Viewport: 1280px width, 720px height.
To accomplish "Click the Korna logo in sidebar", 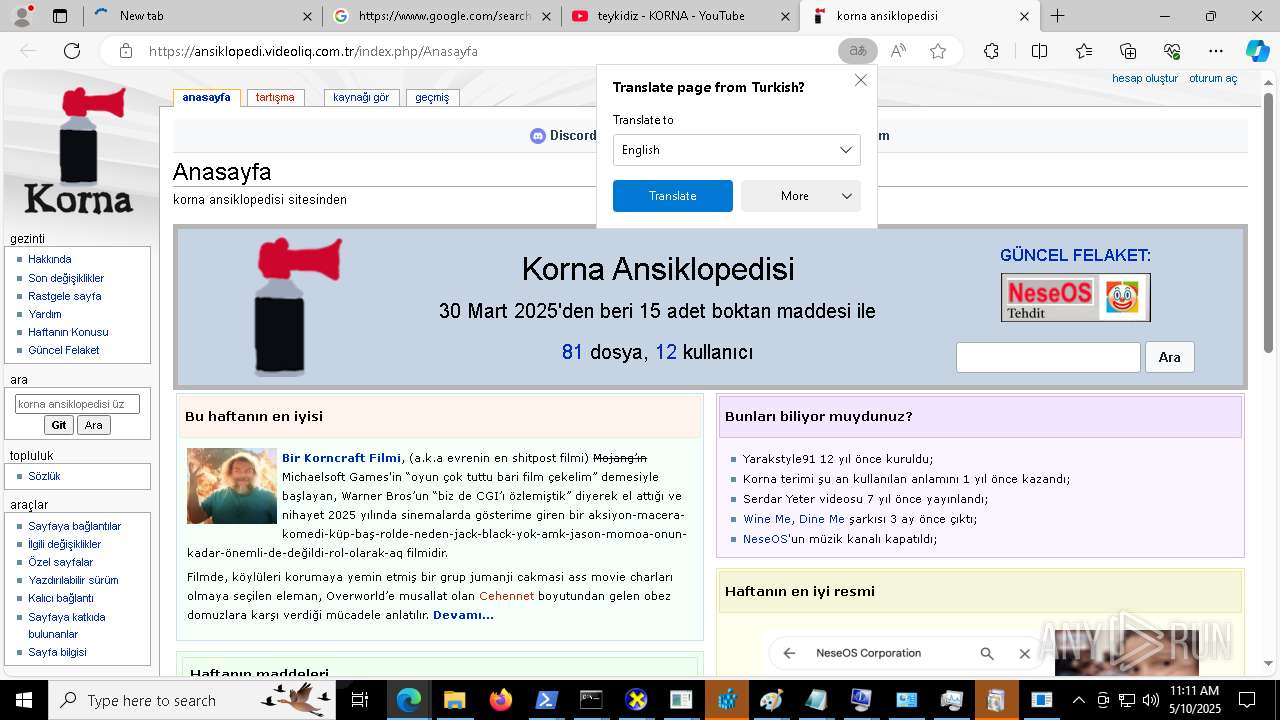I will tap(79, 151).
